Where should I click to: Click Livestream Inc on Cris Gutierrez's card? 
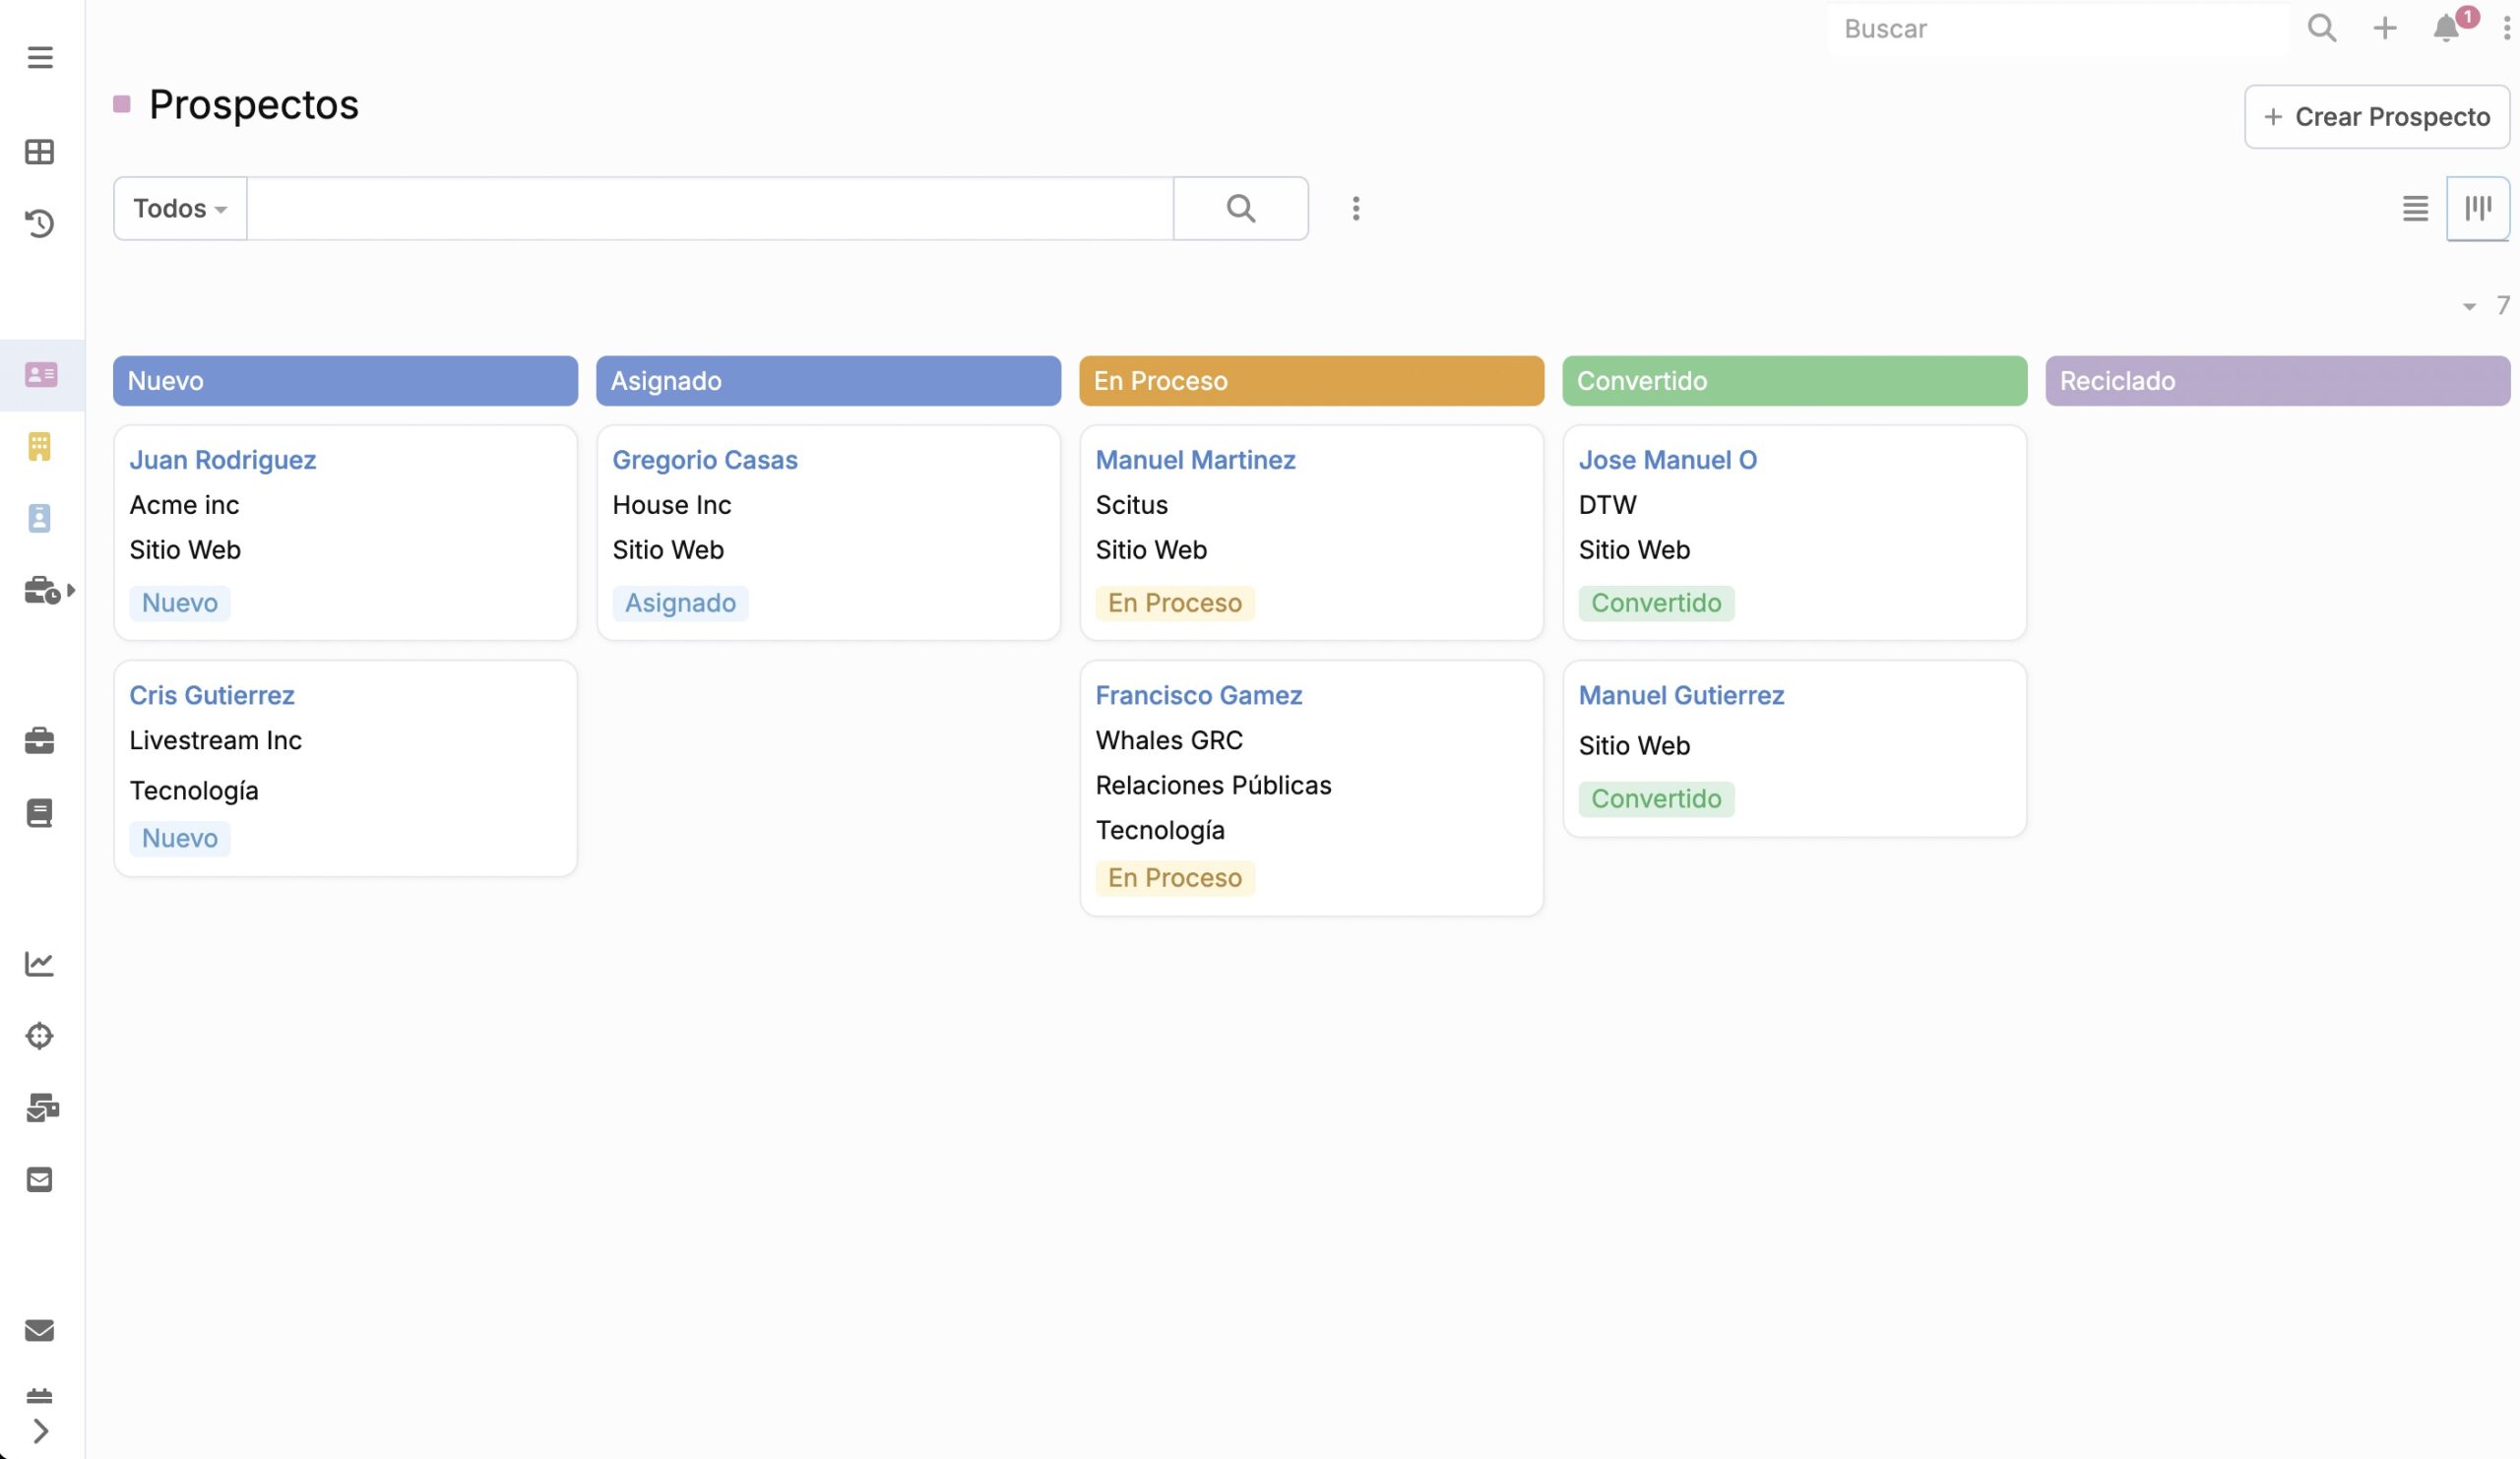pyautogui.click(x=215, y=740)
